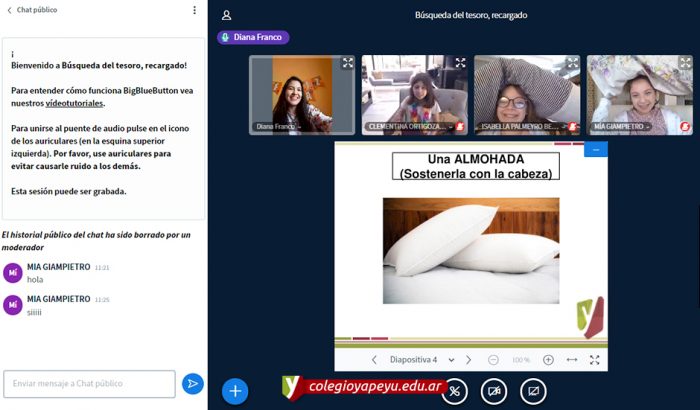This screenshot has height=410, width=700.
Task: Zoom out of the presentation
Action: [493, 359]
